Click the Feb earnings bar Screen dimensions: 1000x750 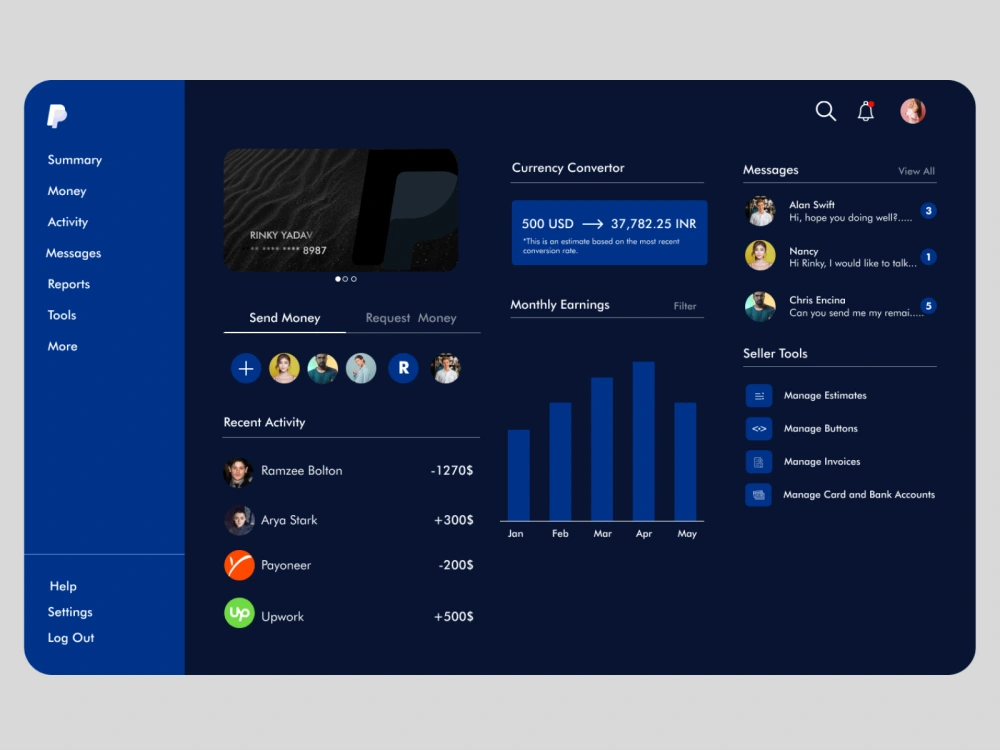560,462
